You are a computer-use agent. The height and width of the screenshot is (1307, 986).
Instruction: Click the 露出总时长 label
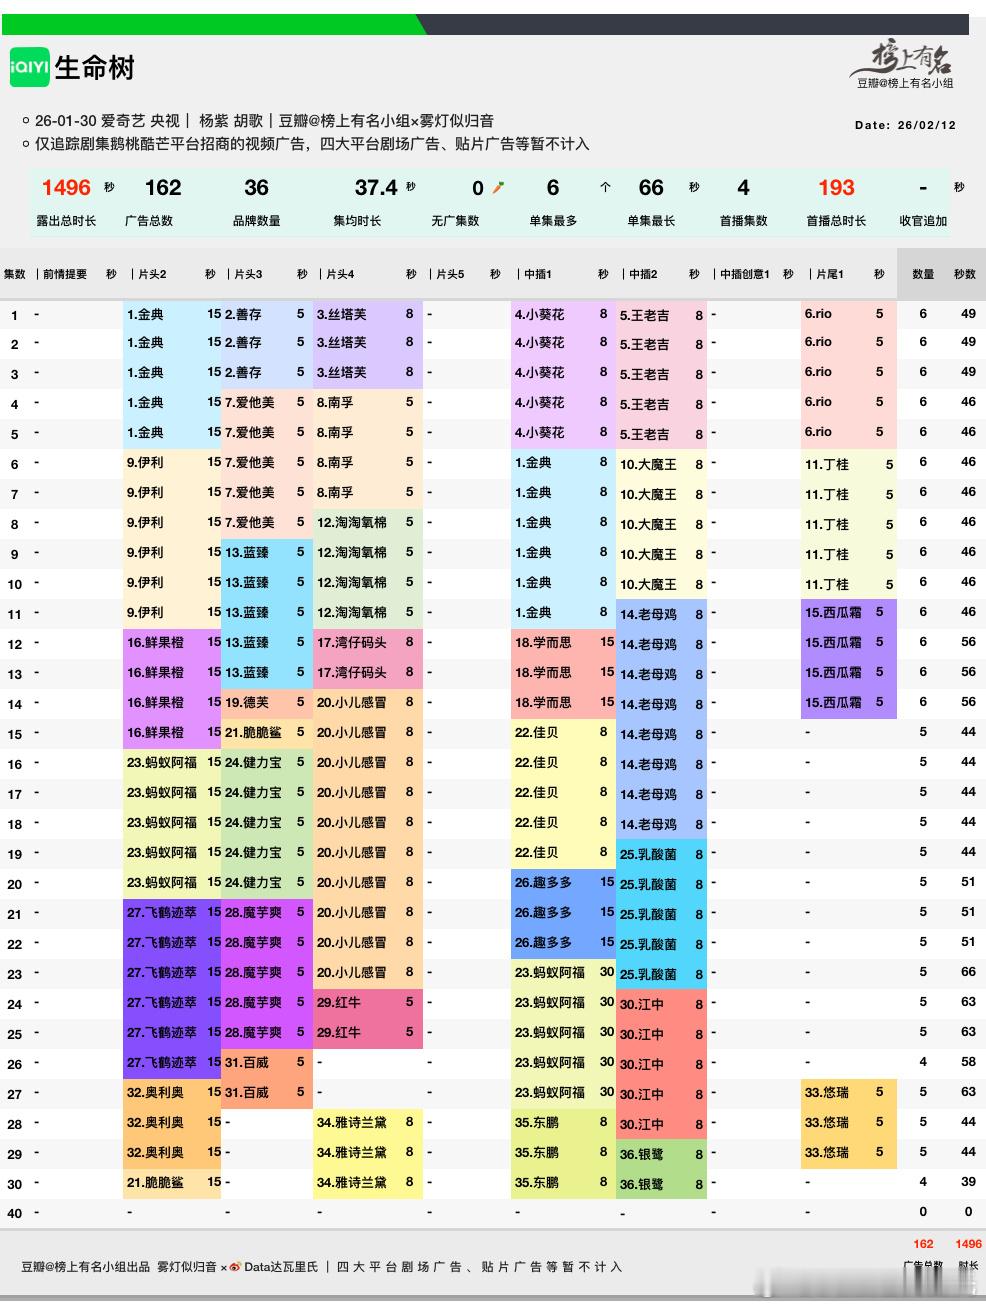pyautogui.click(x=66, y=221)
